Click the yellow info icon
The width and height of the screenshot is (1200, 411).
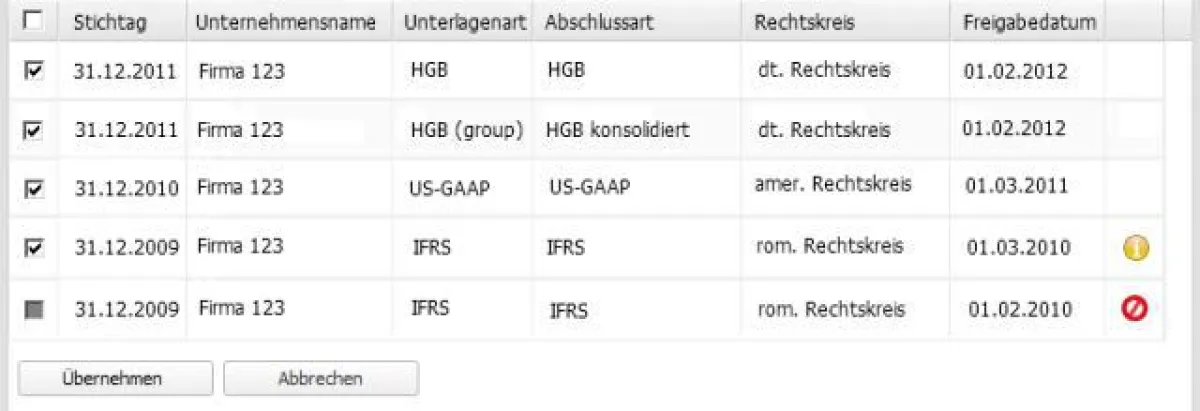point(1135,249)
